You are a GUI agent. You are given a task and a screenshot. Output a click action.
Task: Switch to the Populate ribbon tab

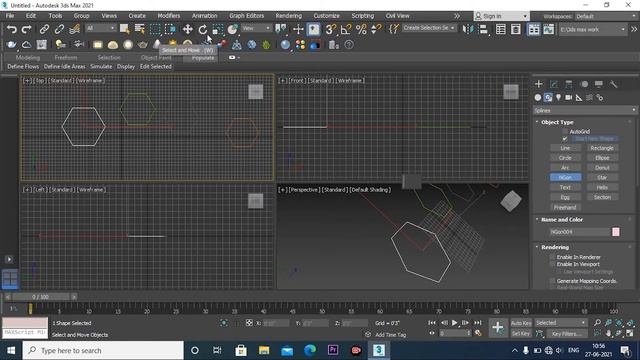pos(203,58)
